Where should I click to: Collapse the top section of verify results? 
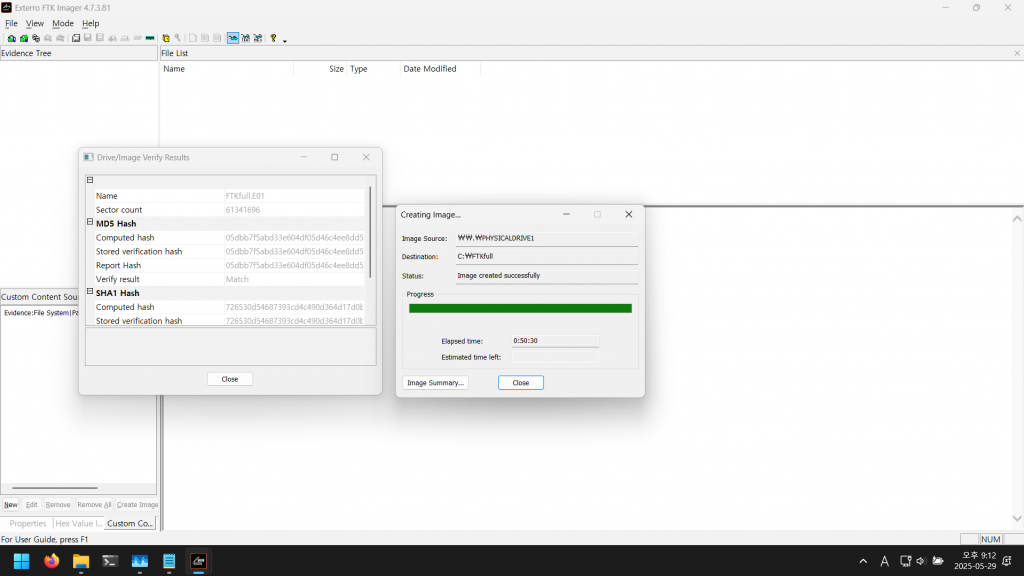tap(90, 180)
